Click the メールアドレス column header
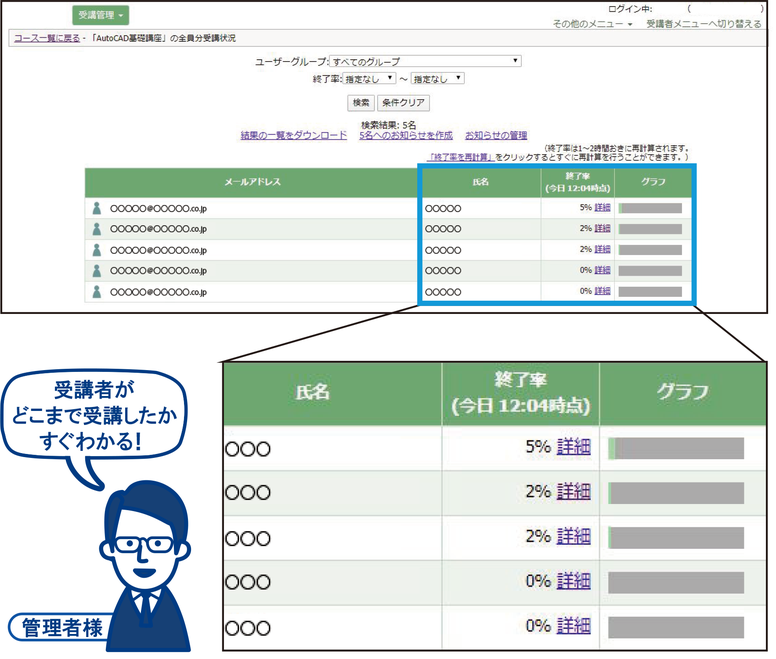This screenshot has height=659, width=776. 252,182
